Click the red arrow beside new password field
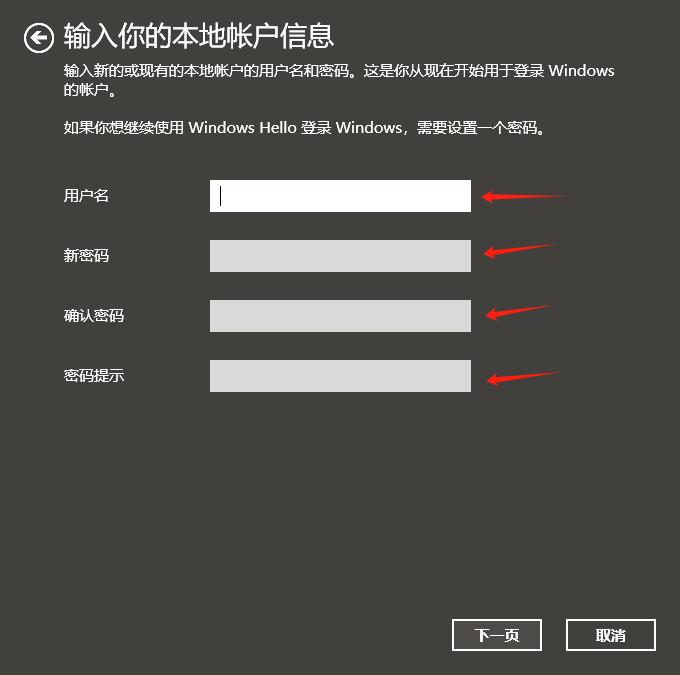The height and width of the screenshot is (675, 680). [x=519, y=251]
